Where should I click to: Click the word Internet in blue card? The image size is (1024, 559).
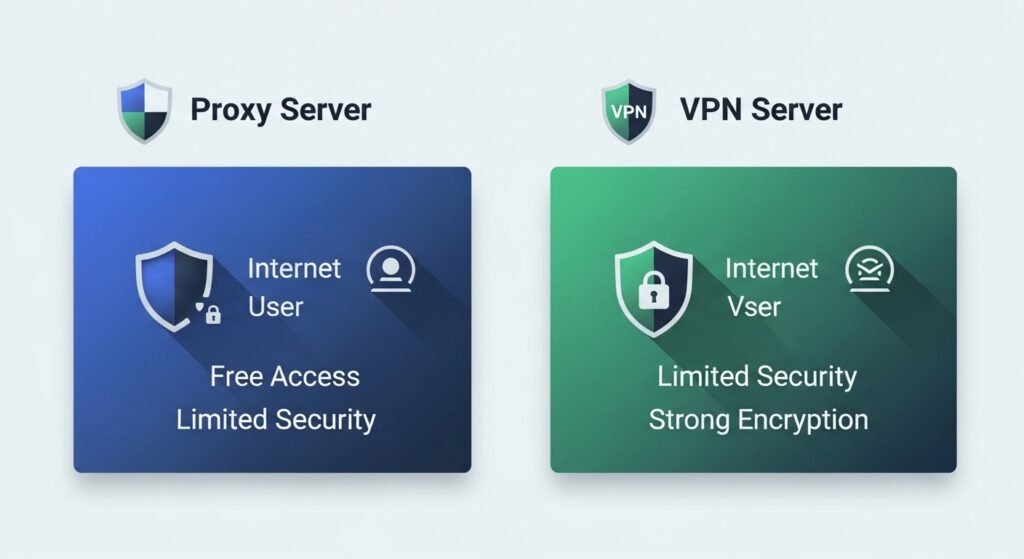(x=294, y=269)
